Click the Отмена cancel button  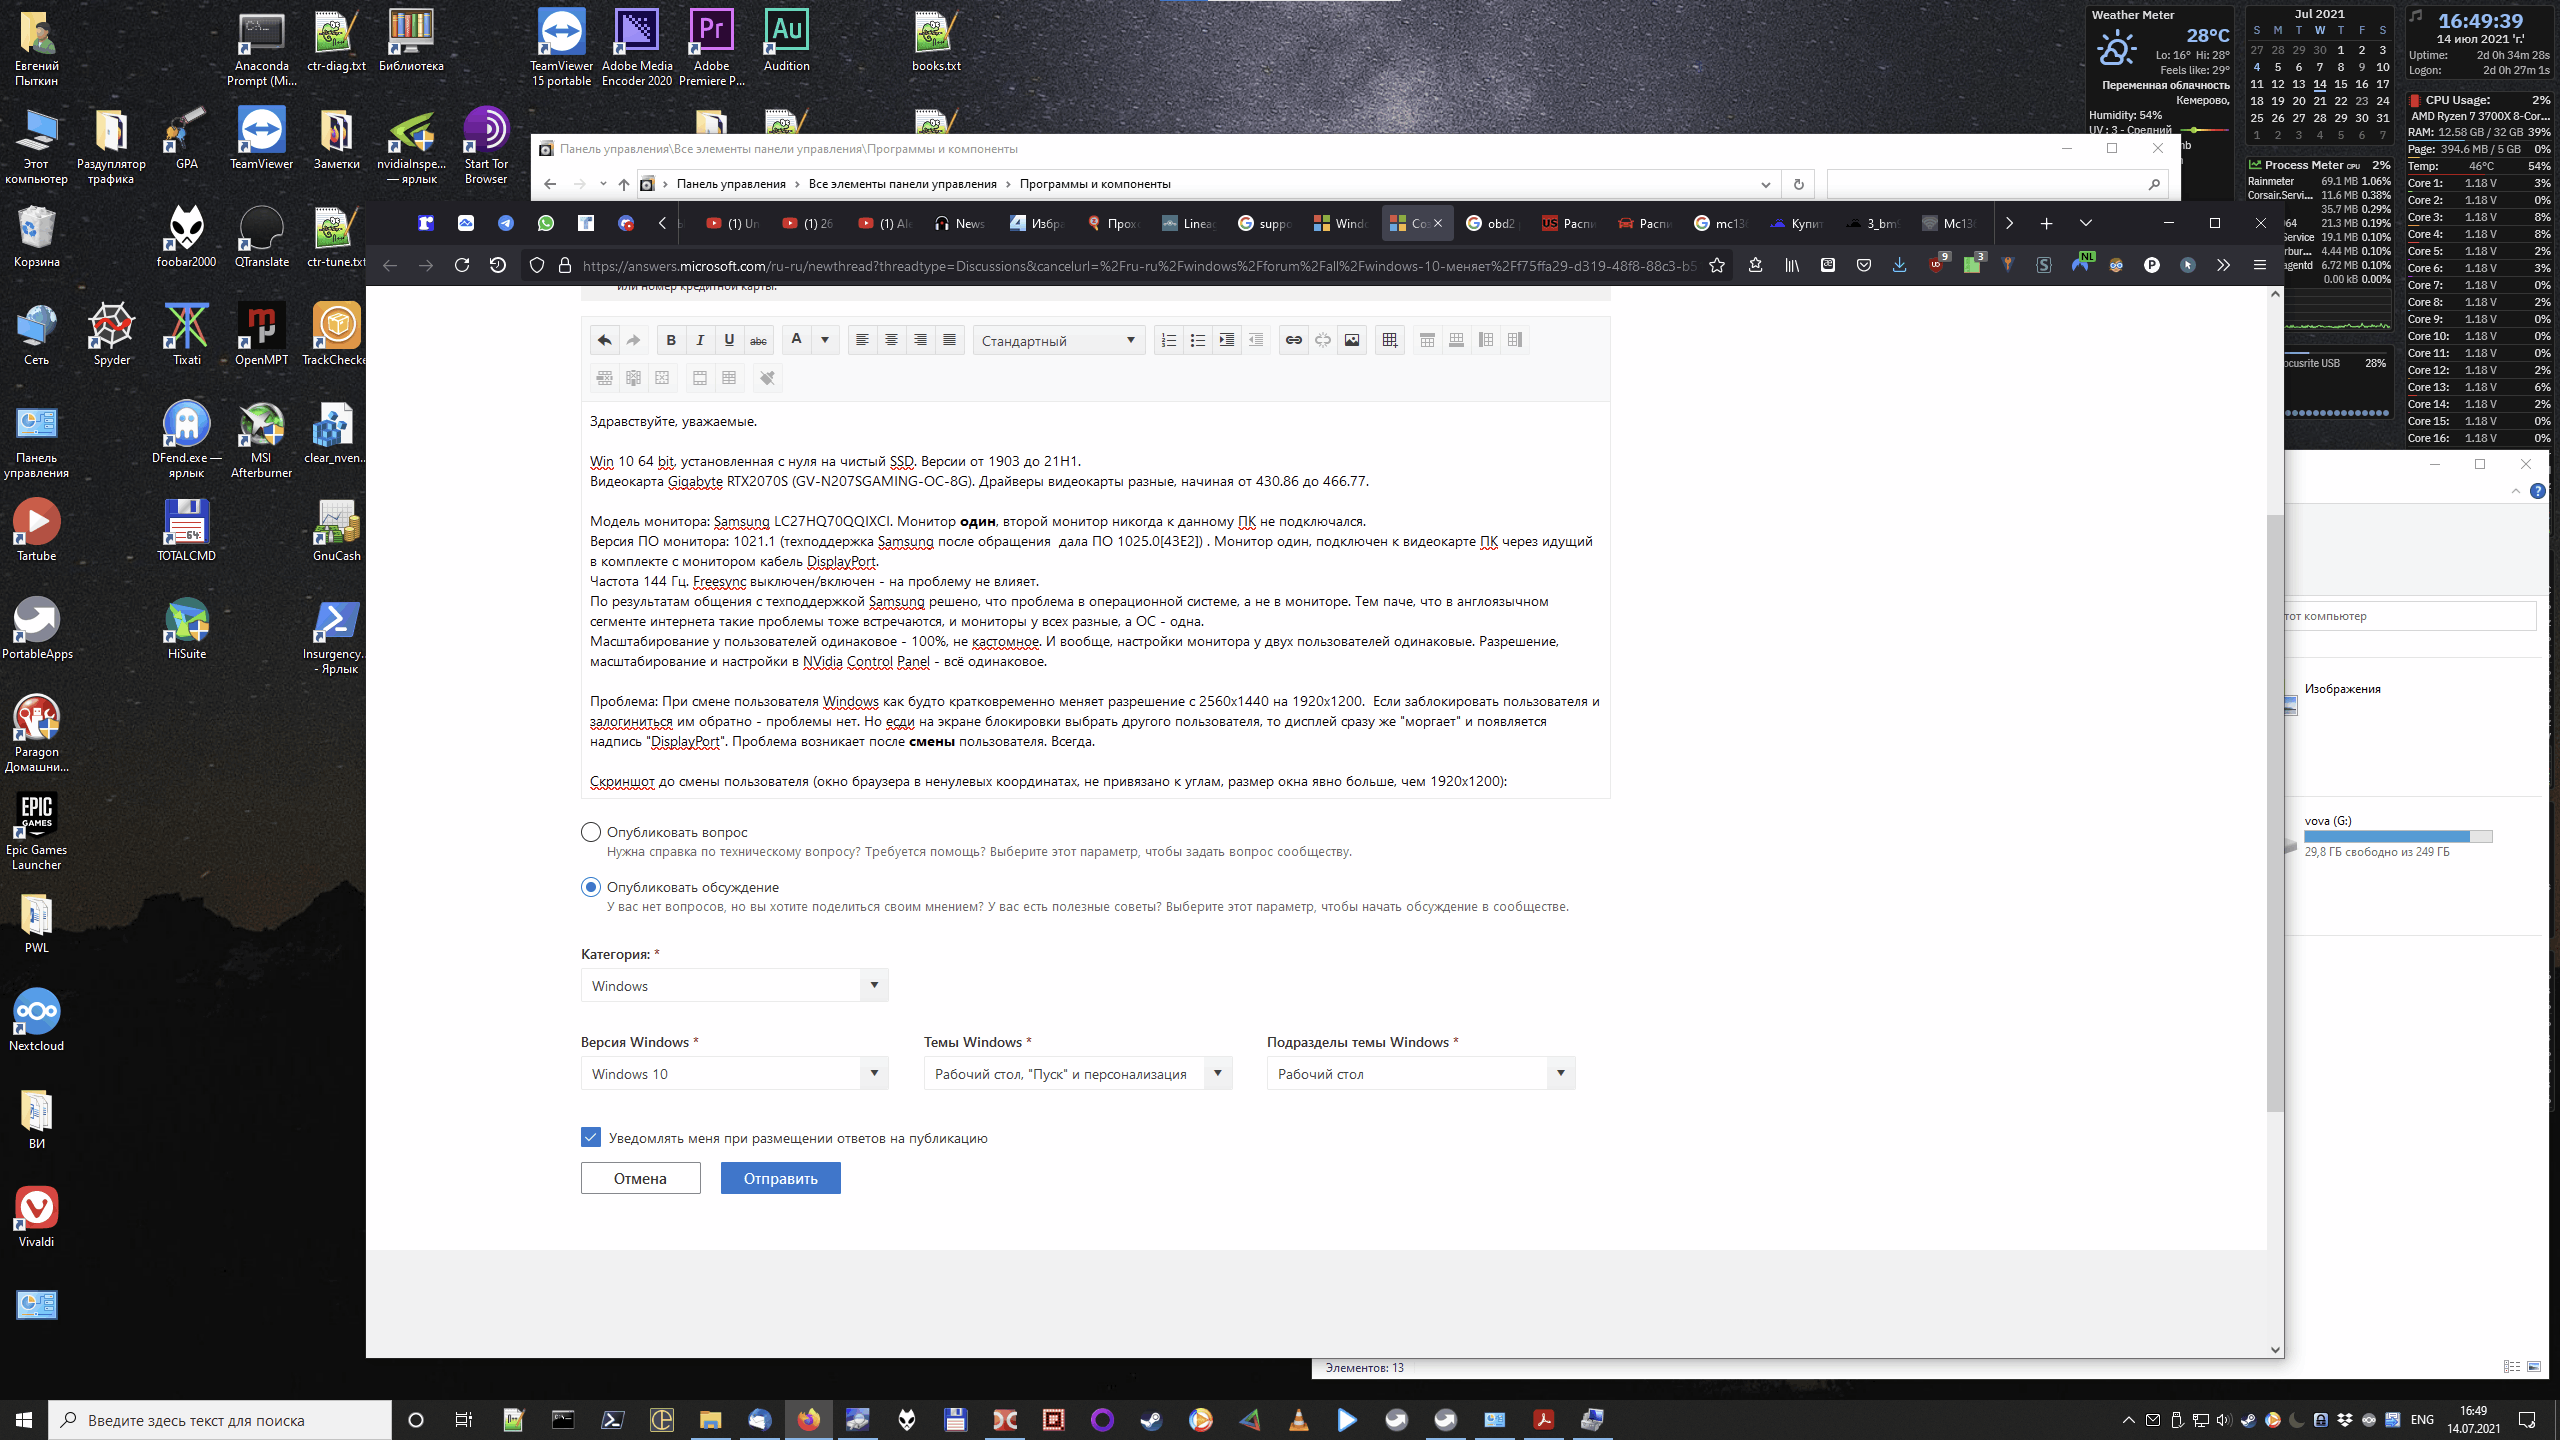[640, 1178]
